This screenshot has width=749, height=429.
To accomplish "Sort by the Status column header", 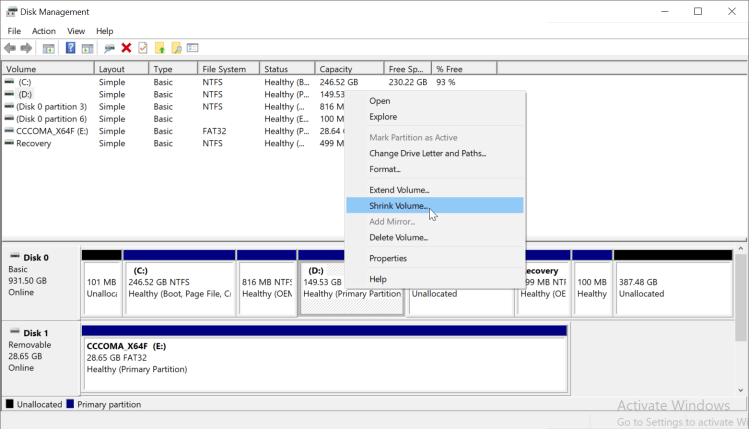I will [x=287, y=69].
